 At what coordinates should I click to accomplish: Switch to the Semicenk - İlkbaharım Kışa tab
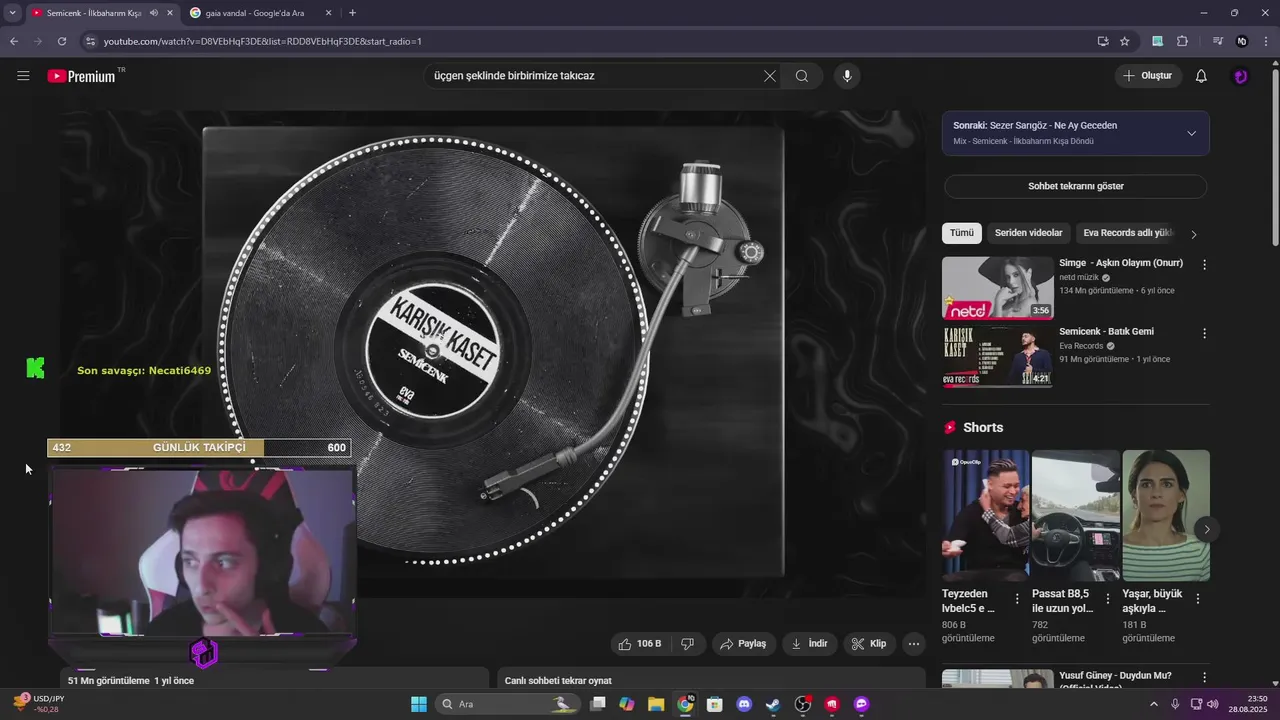click(x=93, y=13)
